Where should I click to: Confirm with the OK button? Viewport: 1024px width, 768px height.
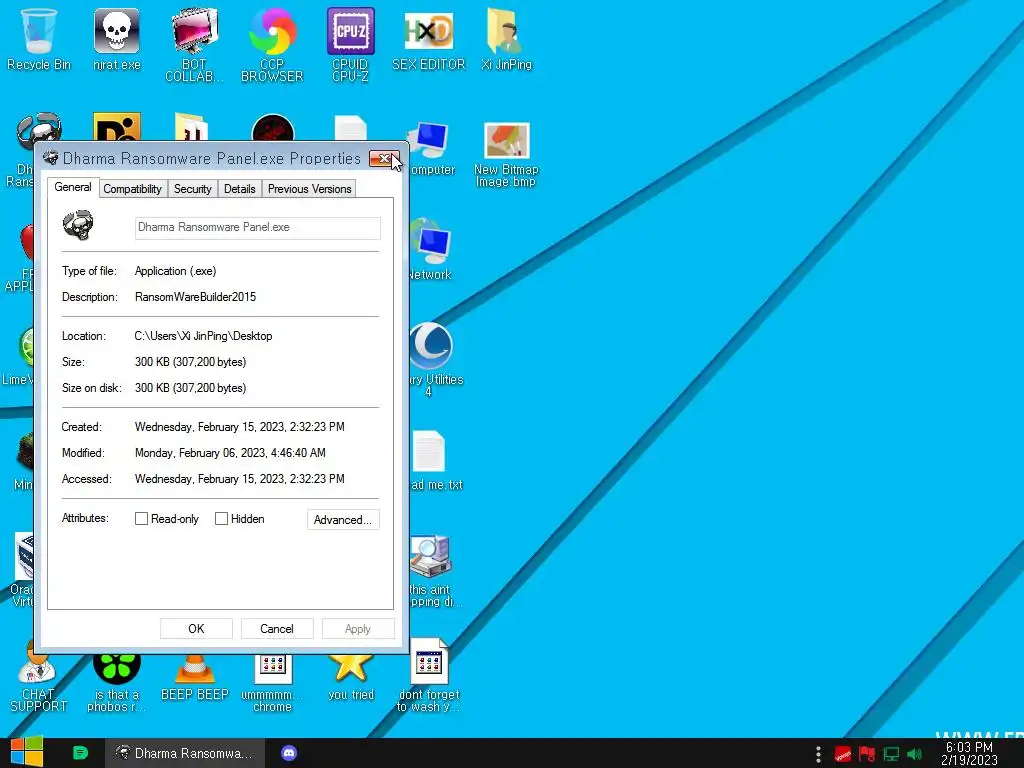[196, 629]
